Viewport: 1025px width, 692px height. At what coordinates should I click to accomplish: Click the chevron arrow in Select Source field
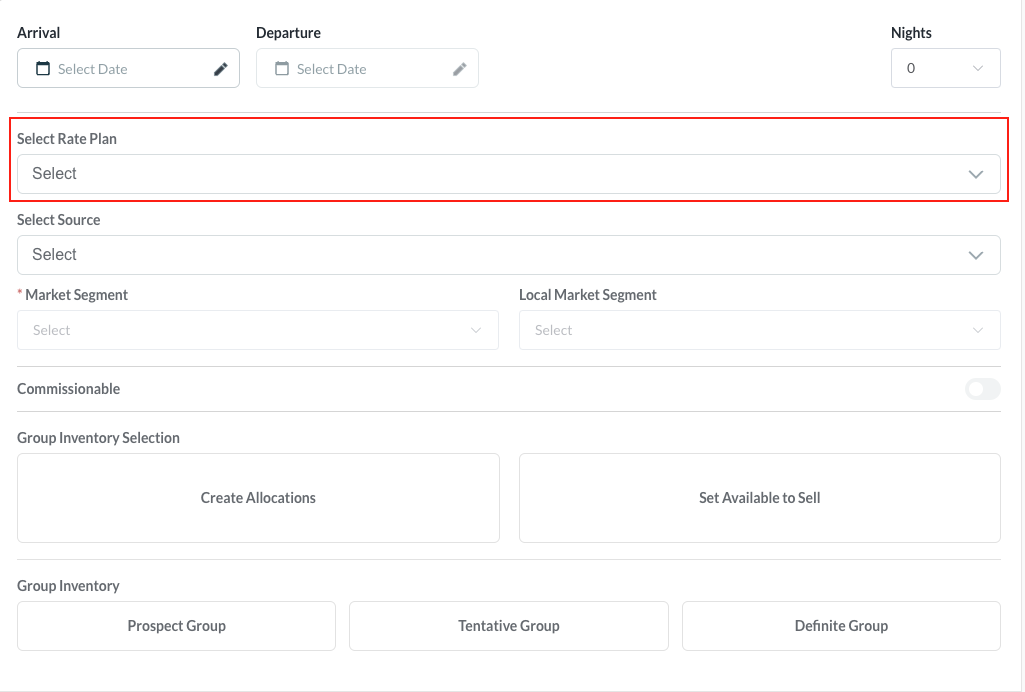pos(976,255)
